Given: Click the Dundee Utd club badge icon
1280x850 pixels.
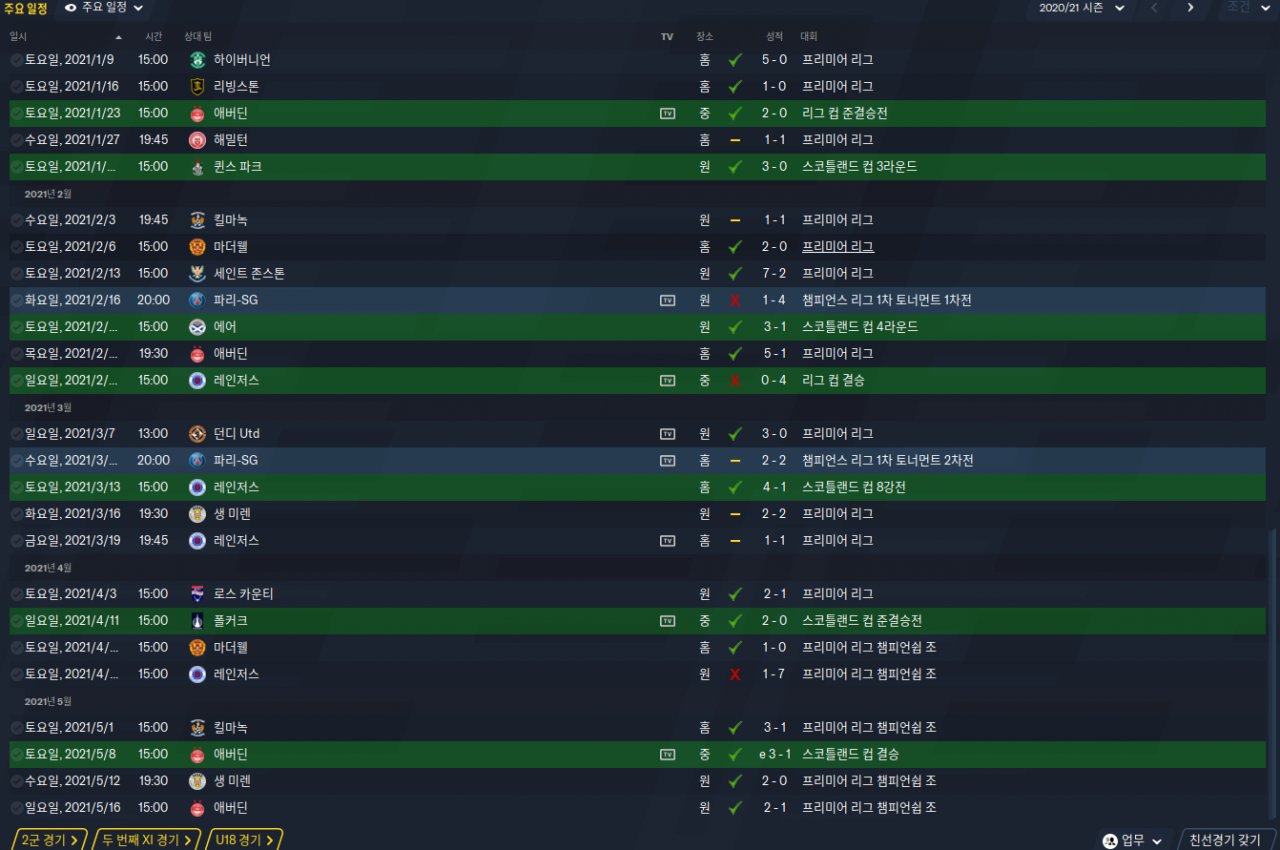Looking at the screenshot, I should 197,434.
